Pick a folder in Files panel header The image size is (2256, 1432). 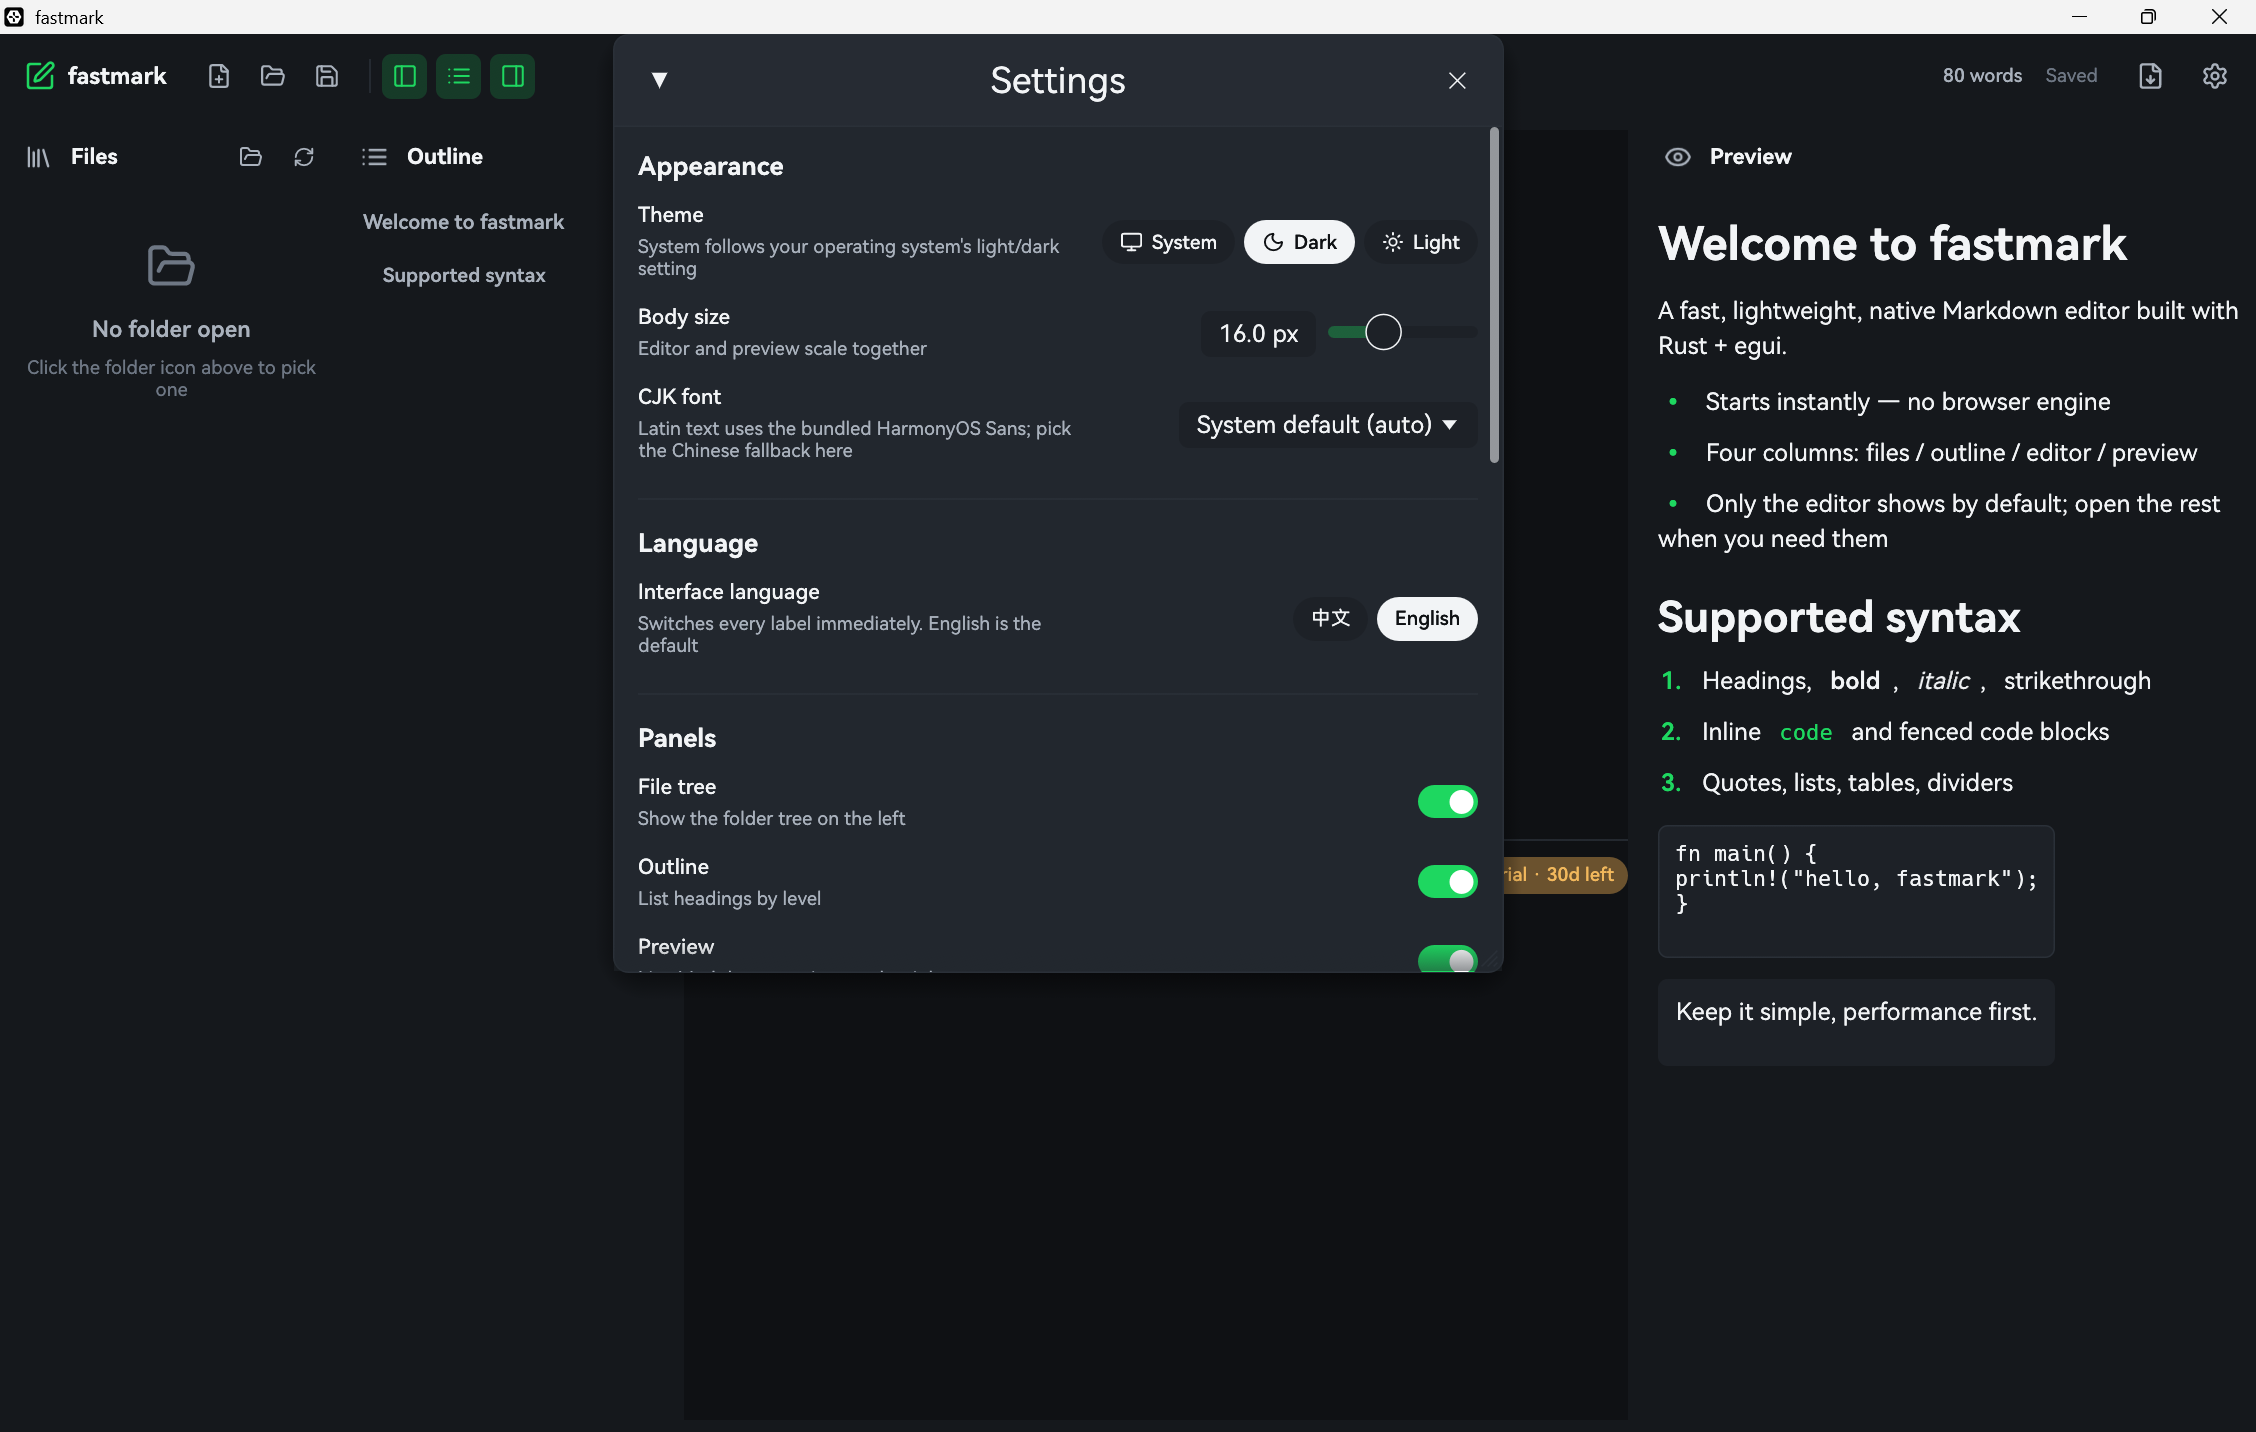(251, 157)
